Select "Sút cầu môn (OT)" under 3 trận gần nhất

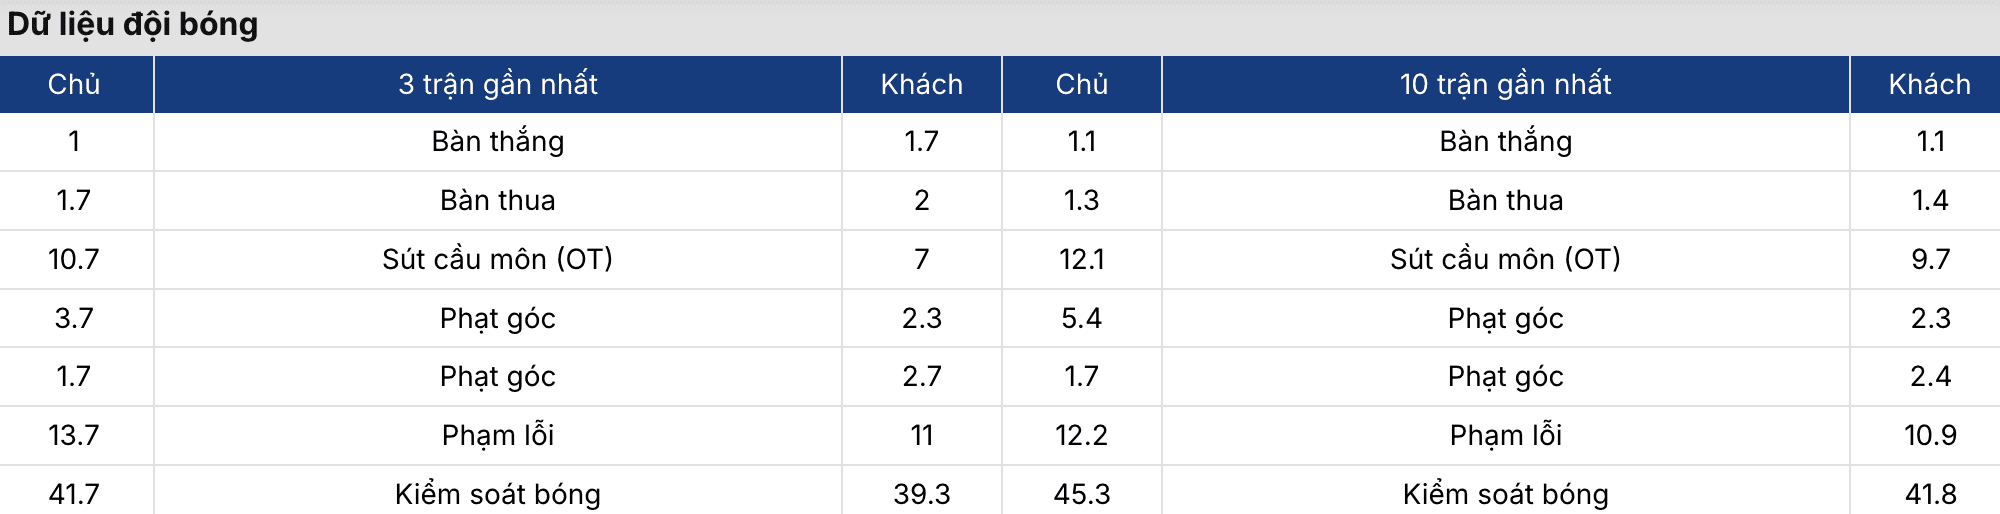(x=497, y=259)
